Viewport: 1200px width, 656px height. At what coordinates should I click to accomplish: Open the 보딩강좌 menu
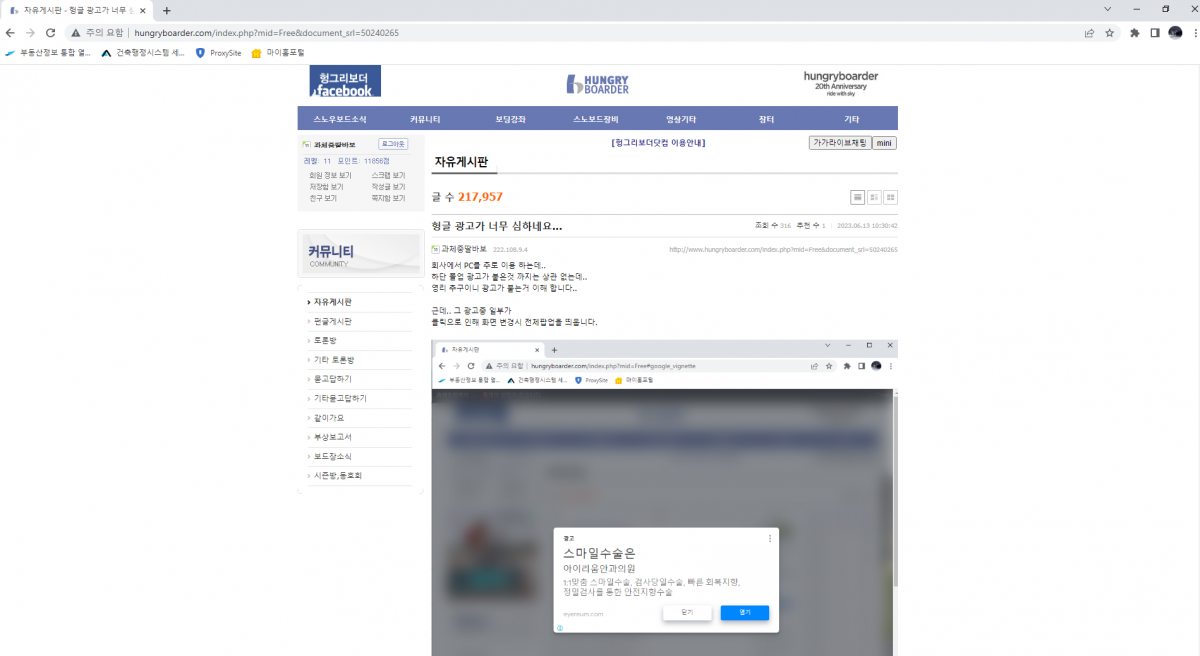pos(510,119)
